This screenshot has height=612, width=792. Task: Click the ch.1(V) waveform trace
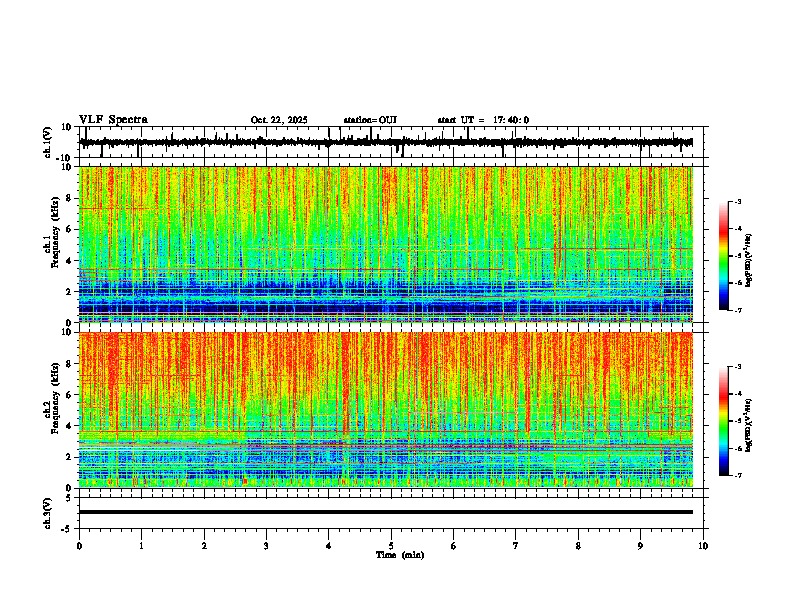click(386, 142)
